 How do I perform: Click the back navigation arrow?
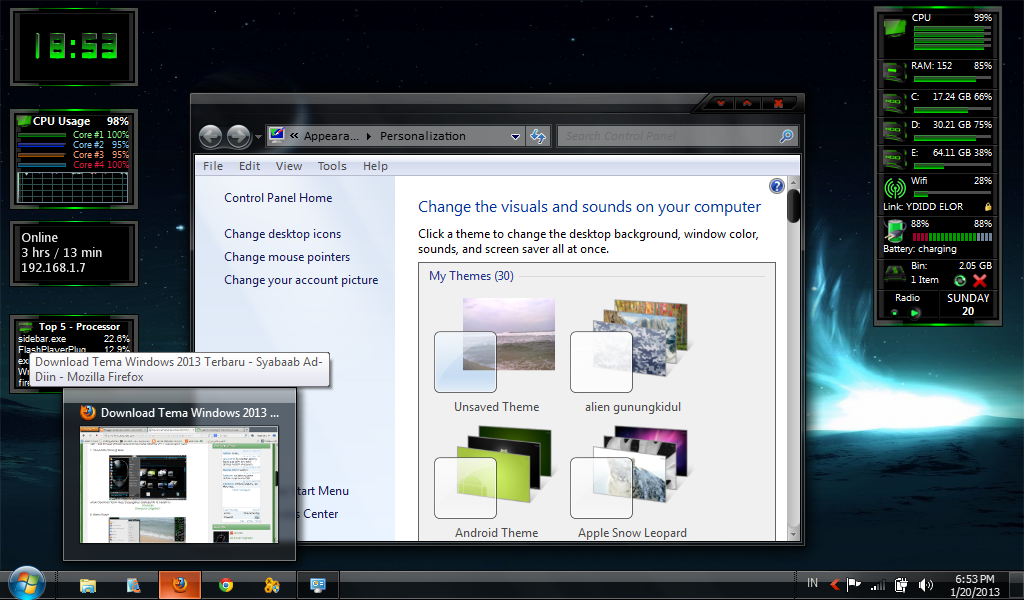pos(211,136)
